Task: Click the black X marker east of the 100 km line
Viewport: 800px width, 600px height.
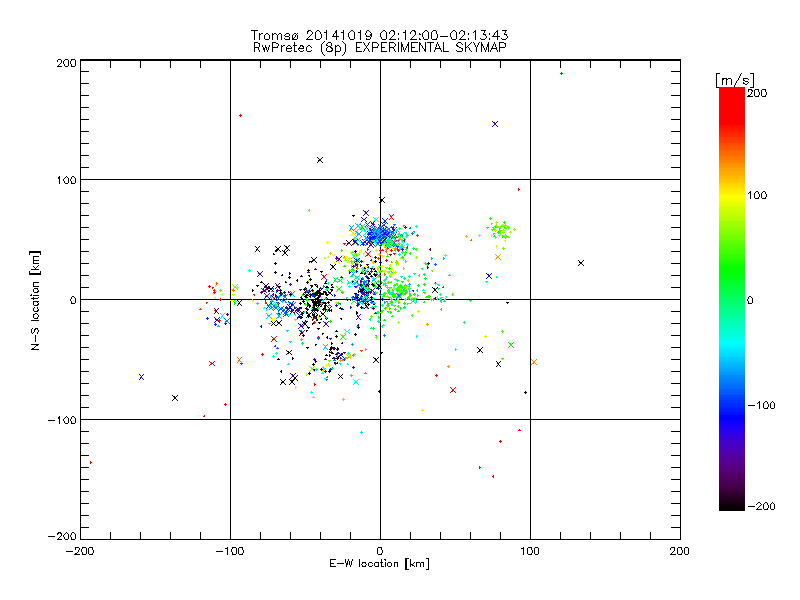Action: pyautogui.click(x=581, y=263)
